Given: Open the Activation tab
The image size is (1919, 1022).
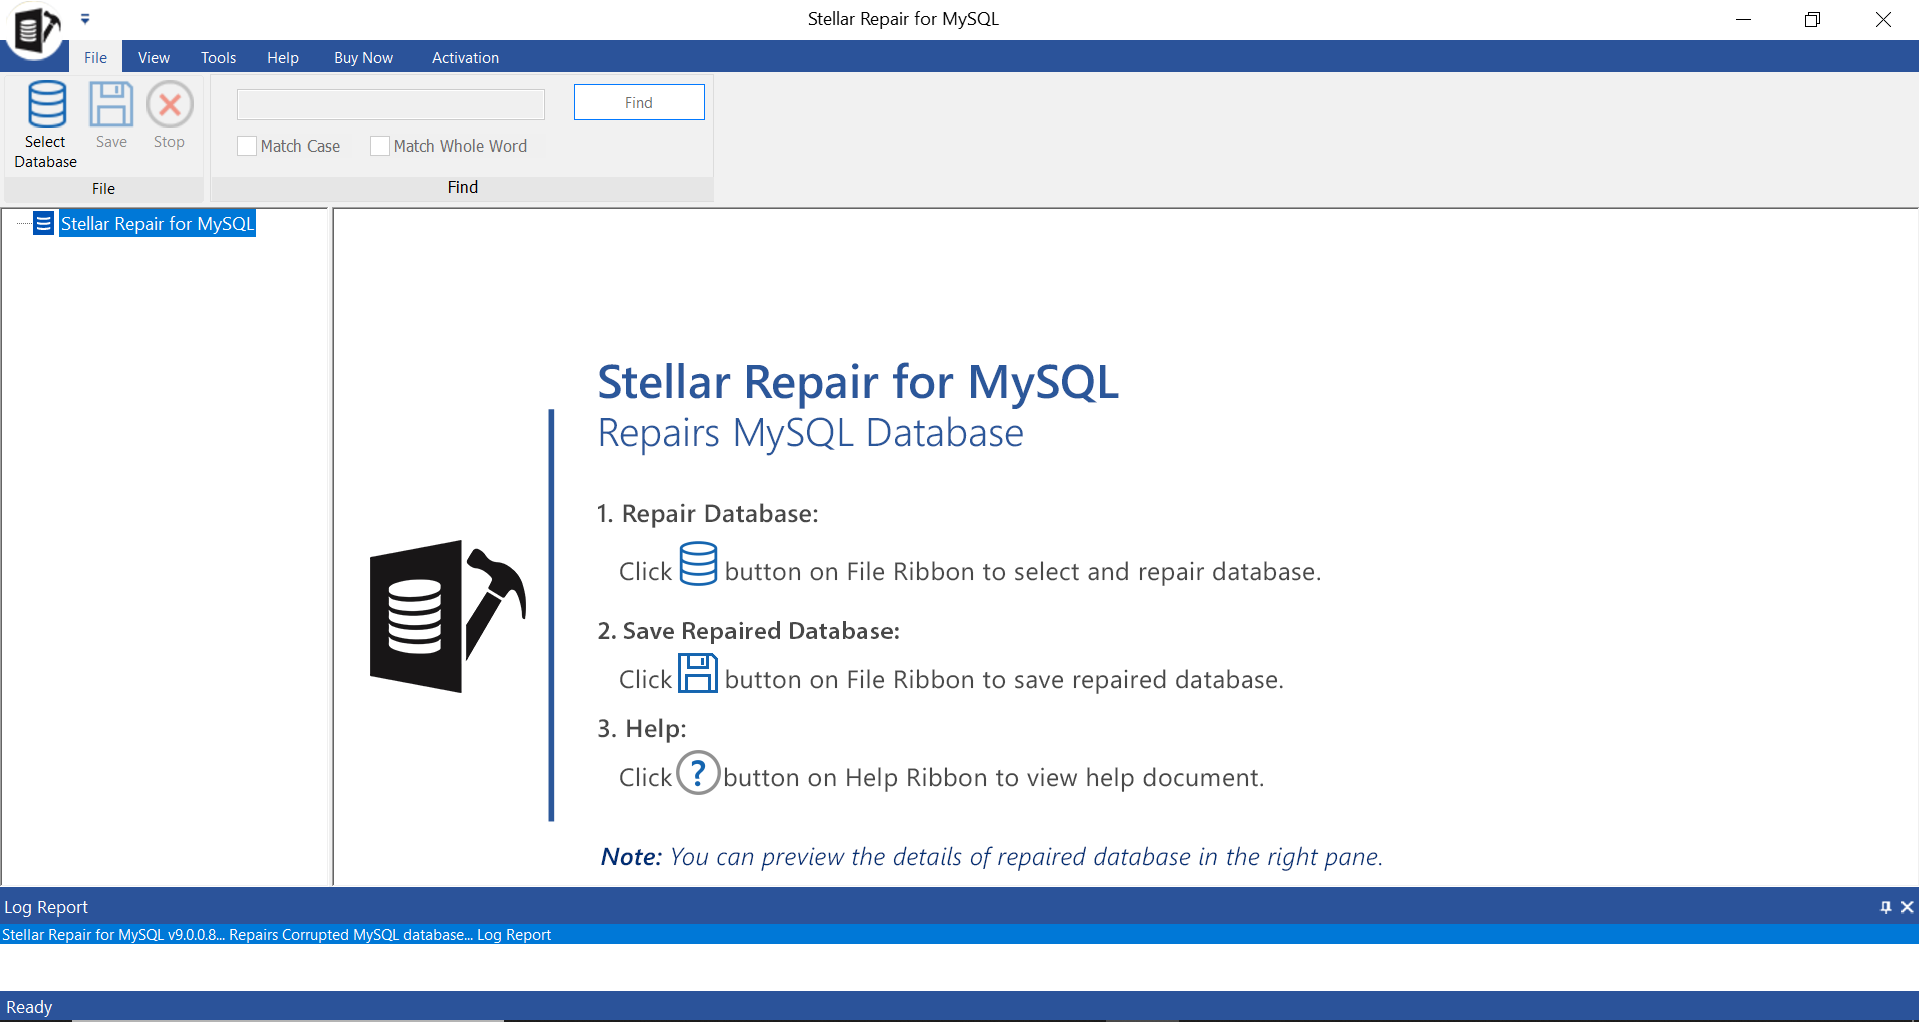Looking at the screenshot, I should point(466,57).
